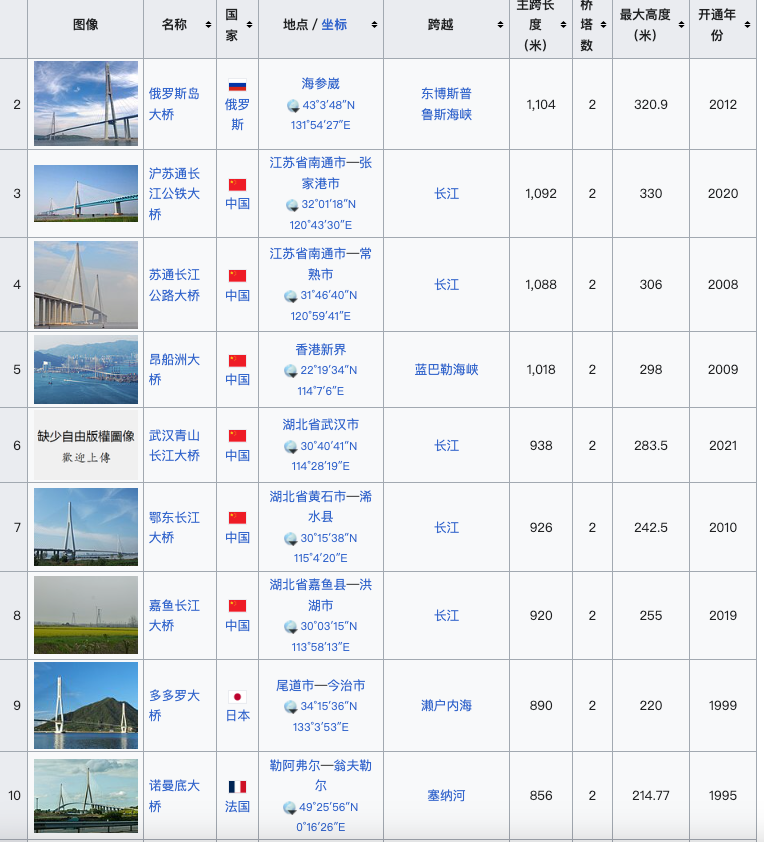The image size is (764, 842).
Task: Click China flag in 昂船洲大桥 row
Action: (x=237, y=361)
